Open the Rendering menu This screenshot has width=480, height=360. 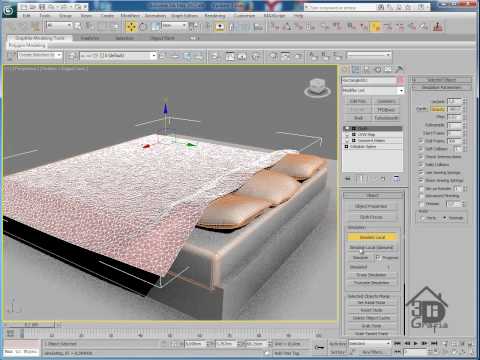point(215,16)
